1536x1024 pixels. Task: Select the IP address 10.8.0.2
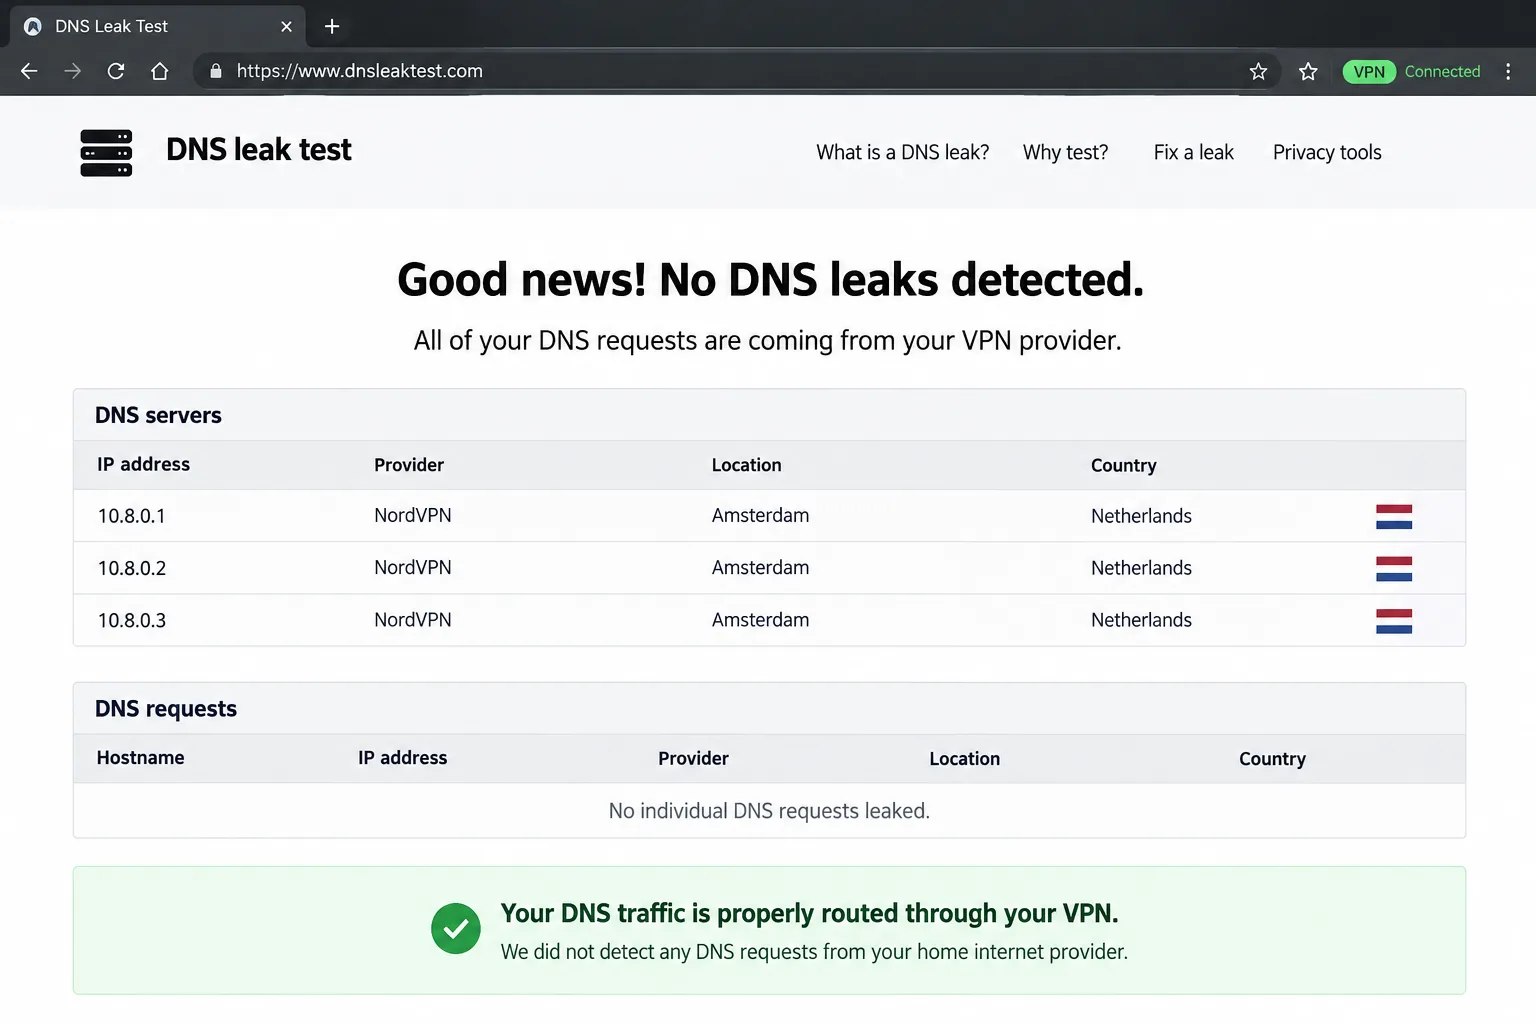click(131, 568)
